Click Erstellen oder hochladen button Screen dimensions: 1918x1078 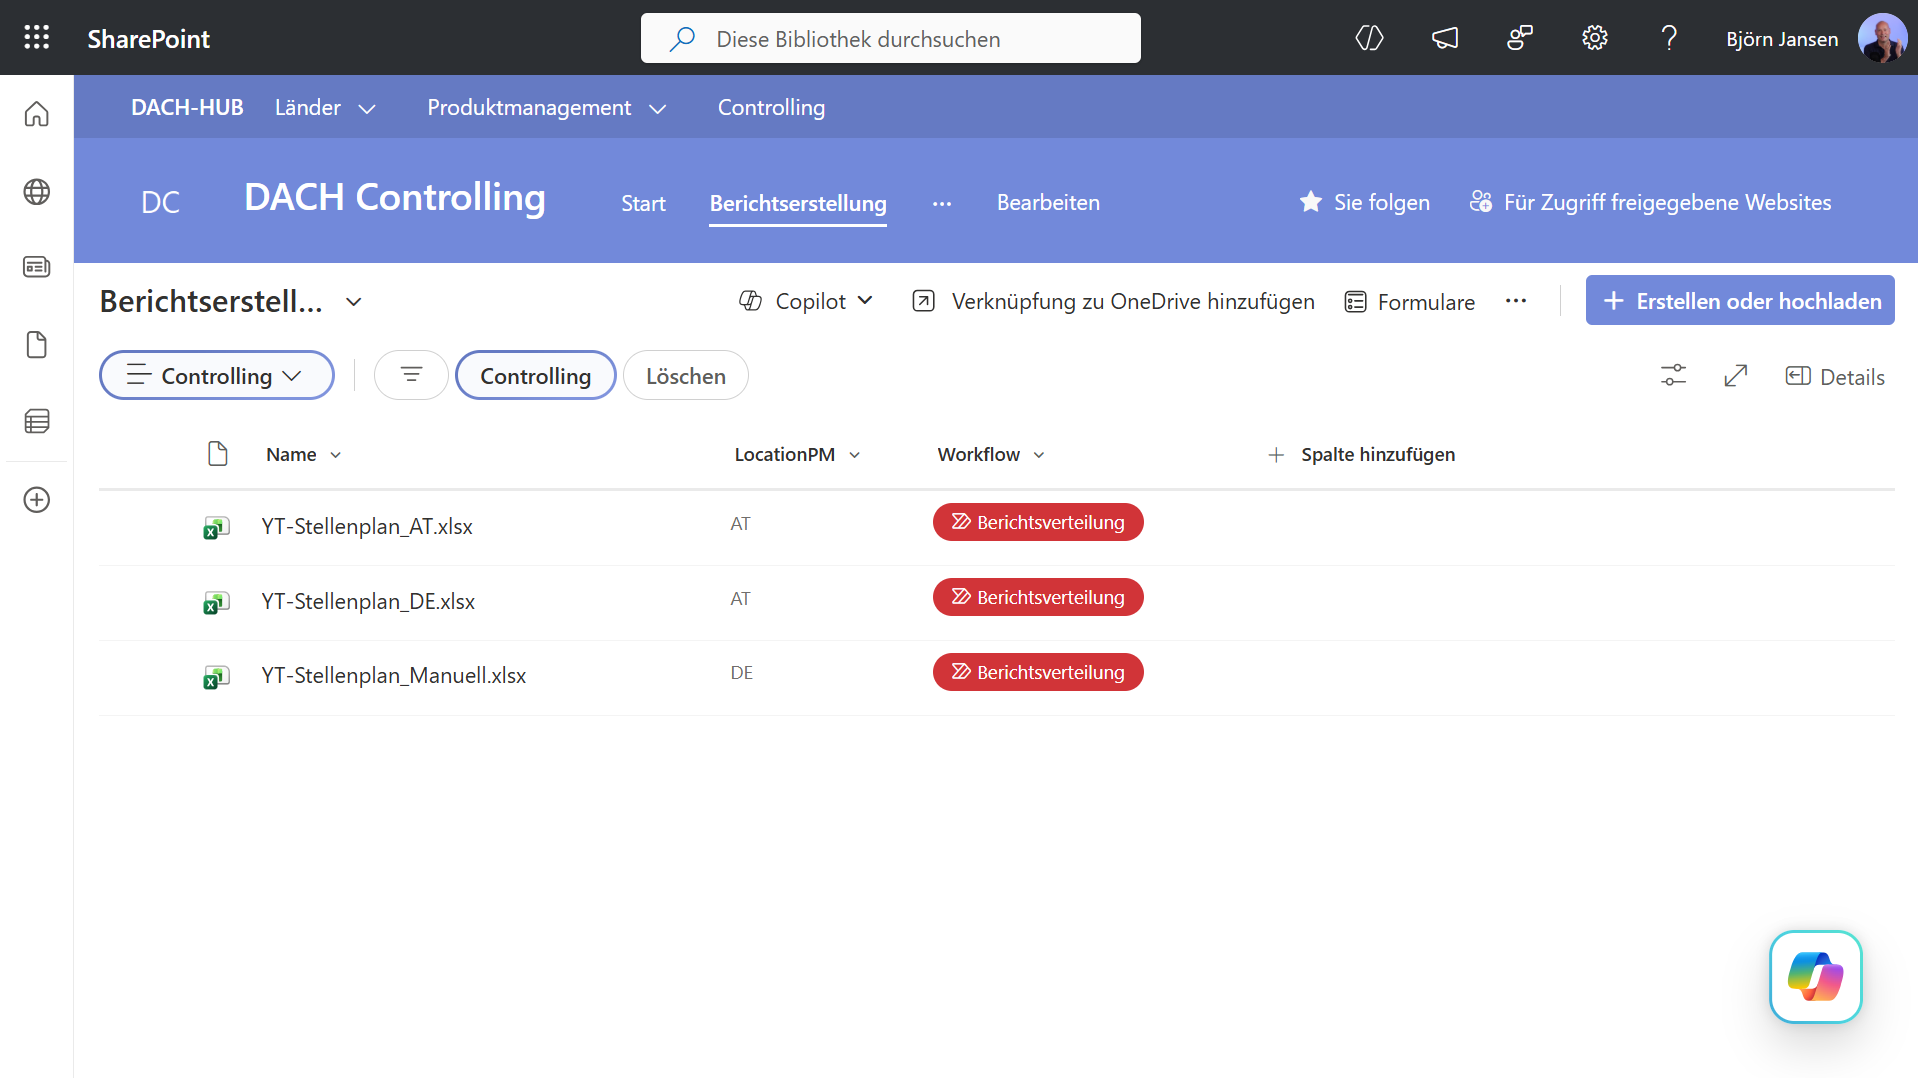pyautogui.click(x=1740, y=300)
